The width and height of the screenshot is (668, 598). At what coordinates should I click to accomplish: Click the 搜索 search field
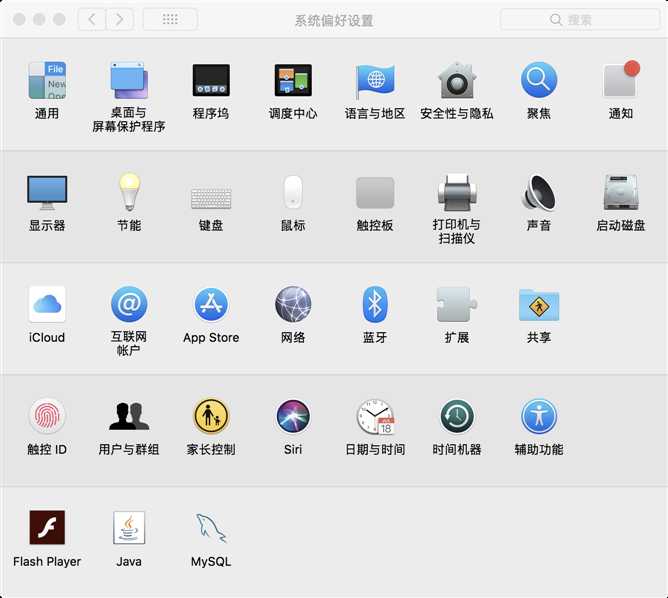pyautogui.click(x=578, y=19)
